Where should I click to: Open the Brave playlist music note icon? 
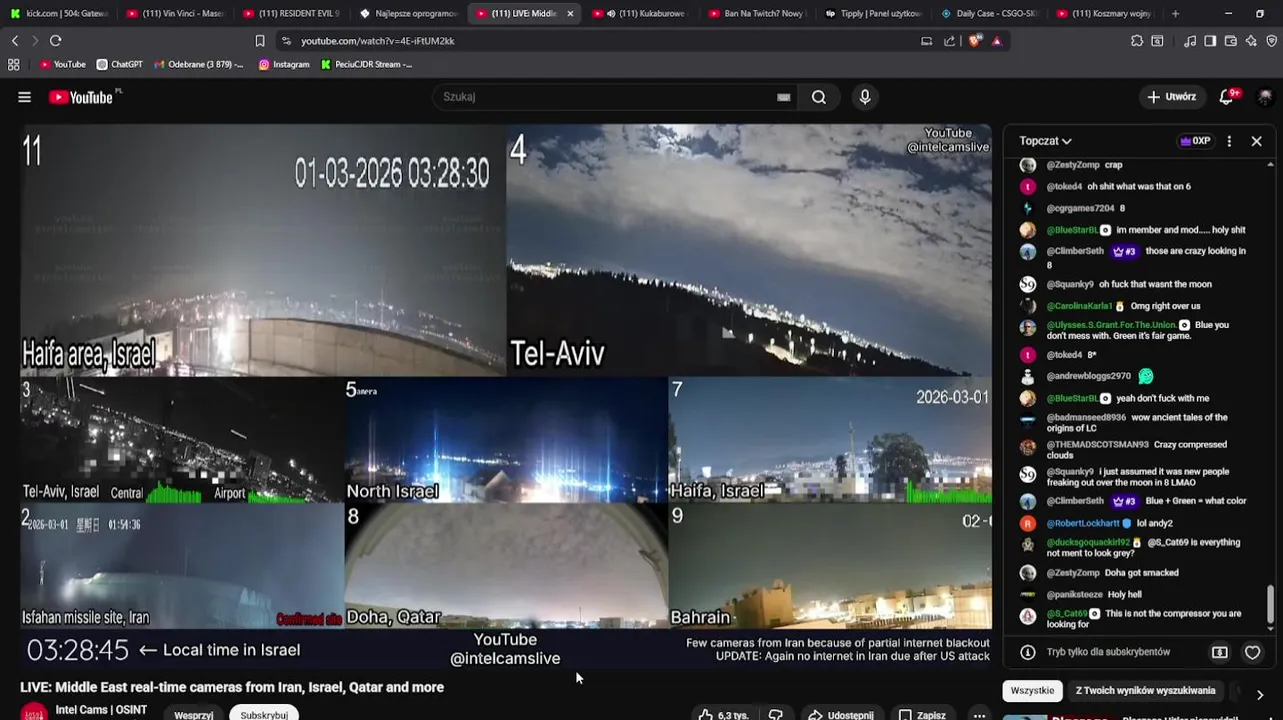[x=1190, y=41]
